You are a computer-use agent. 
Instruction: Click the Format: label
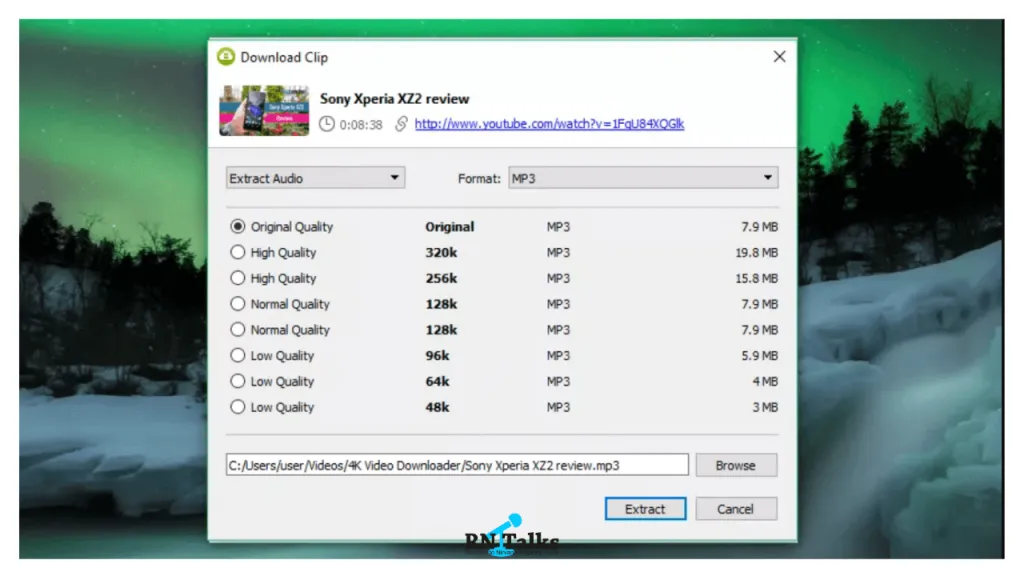click(x=479, y=178)
